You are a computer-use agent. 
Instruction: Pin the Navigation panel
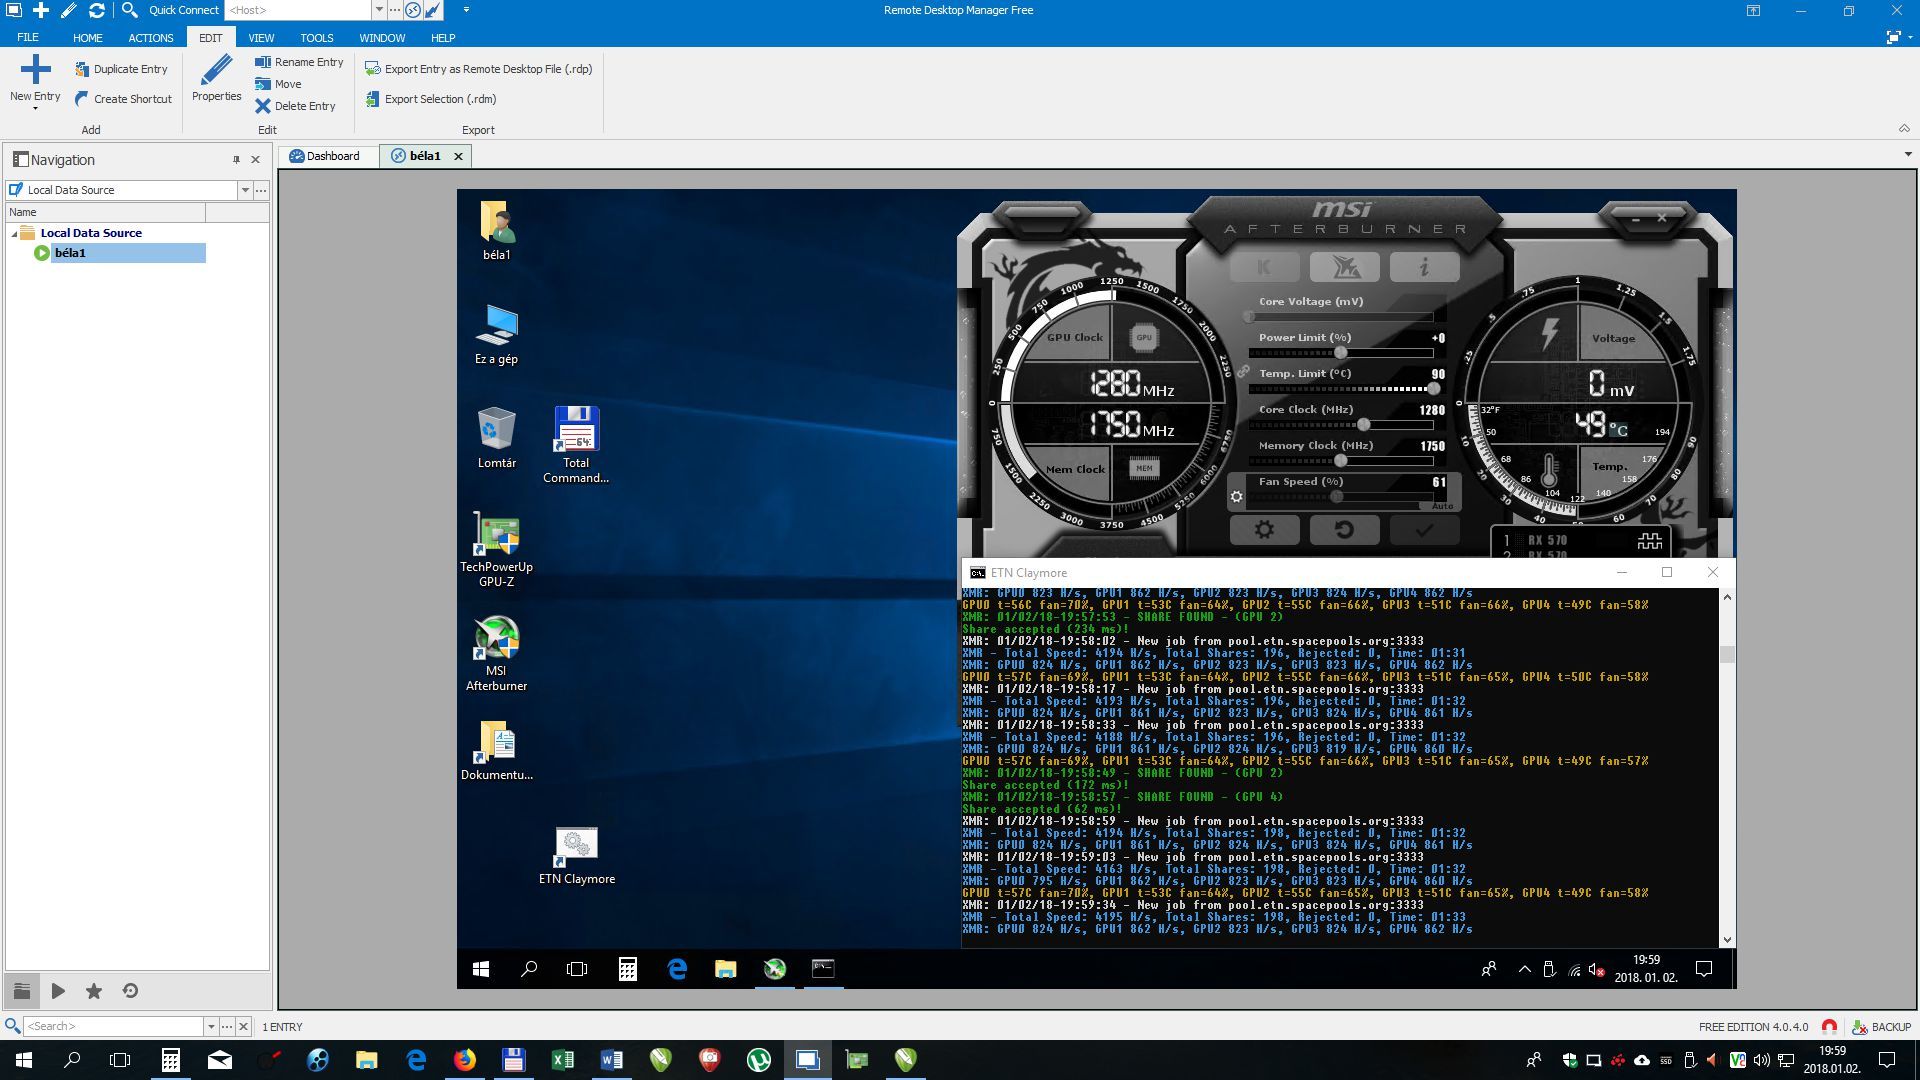coord(236,160)
